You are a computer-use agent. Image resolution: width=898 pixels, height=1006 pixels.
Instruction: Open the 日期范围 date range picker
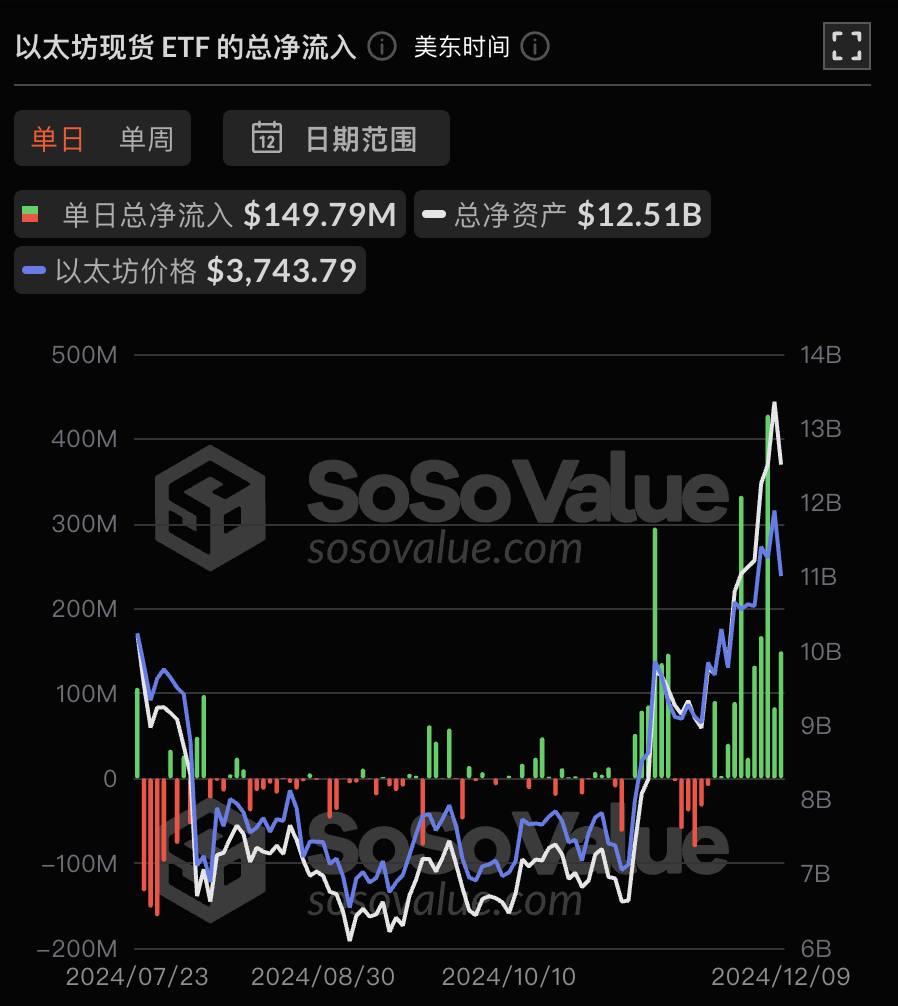point(336,138)
